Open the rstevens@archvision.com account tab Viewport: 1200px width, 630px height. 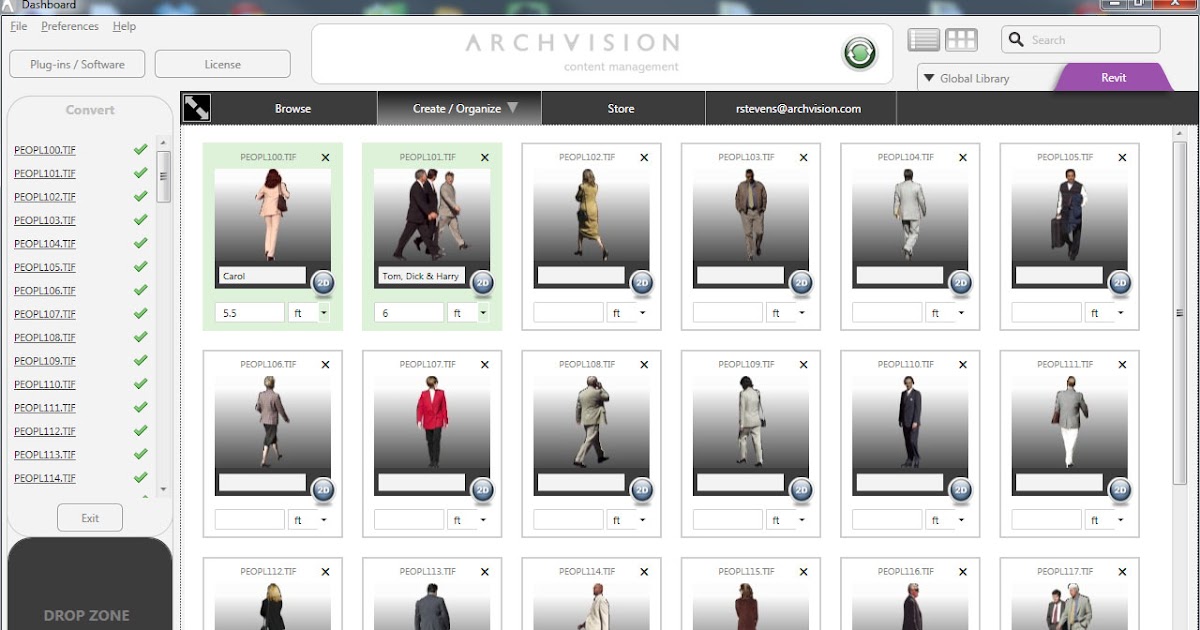[798, 108]
